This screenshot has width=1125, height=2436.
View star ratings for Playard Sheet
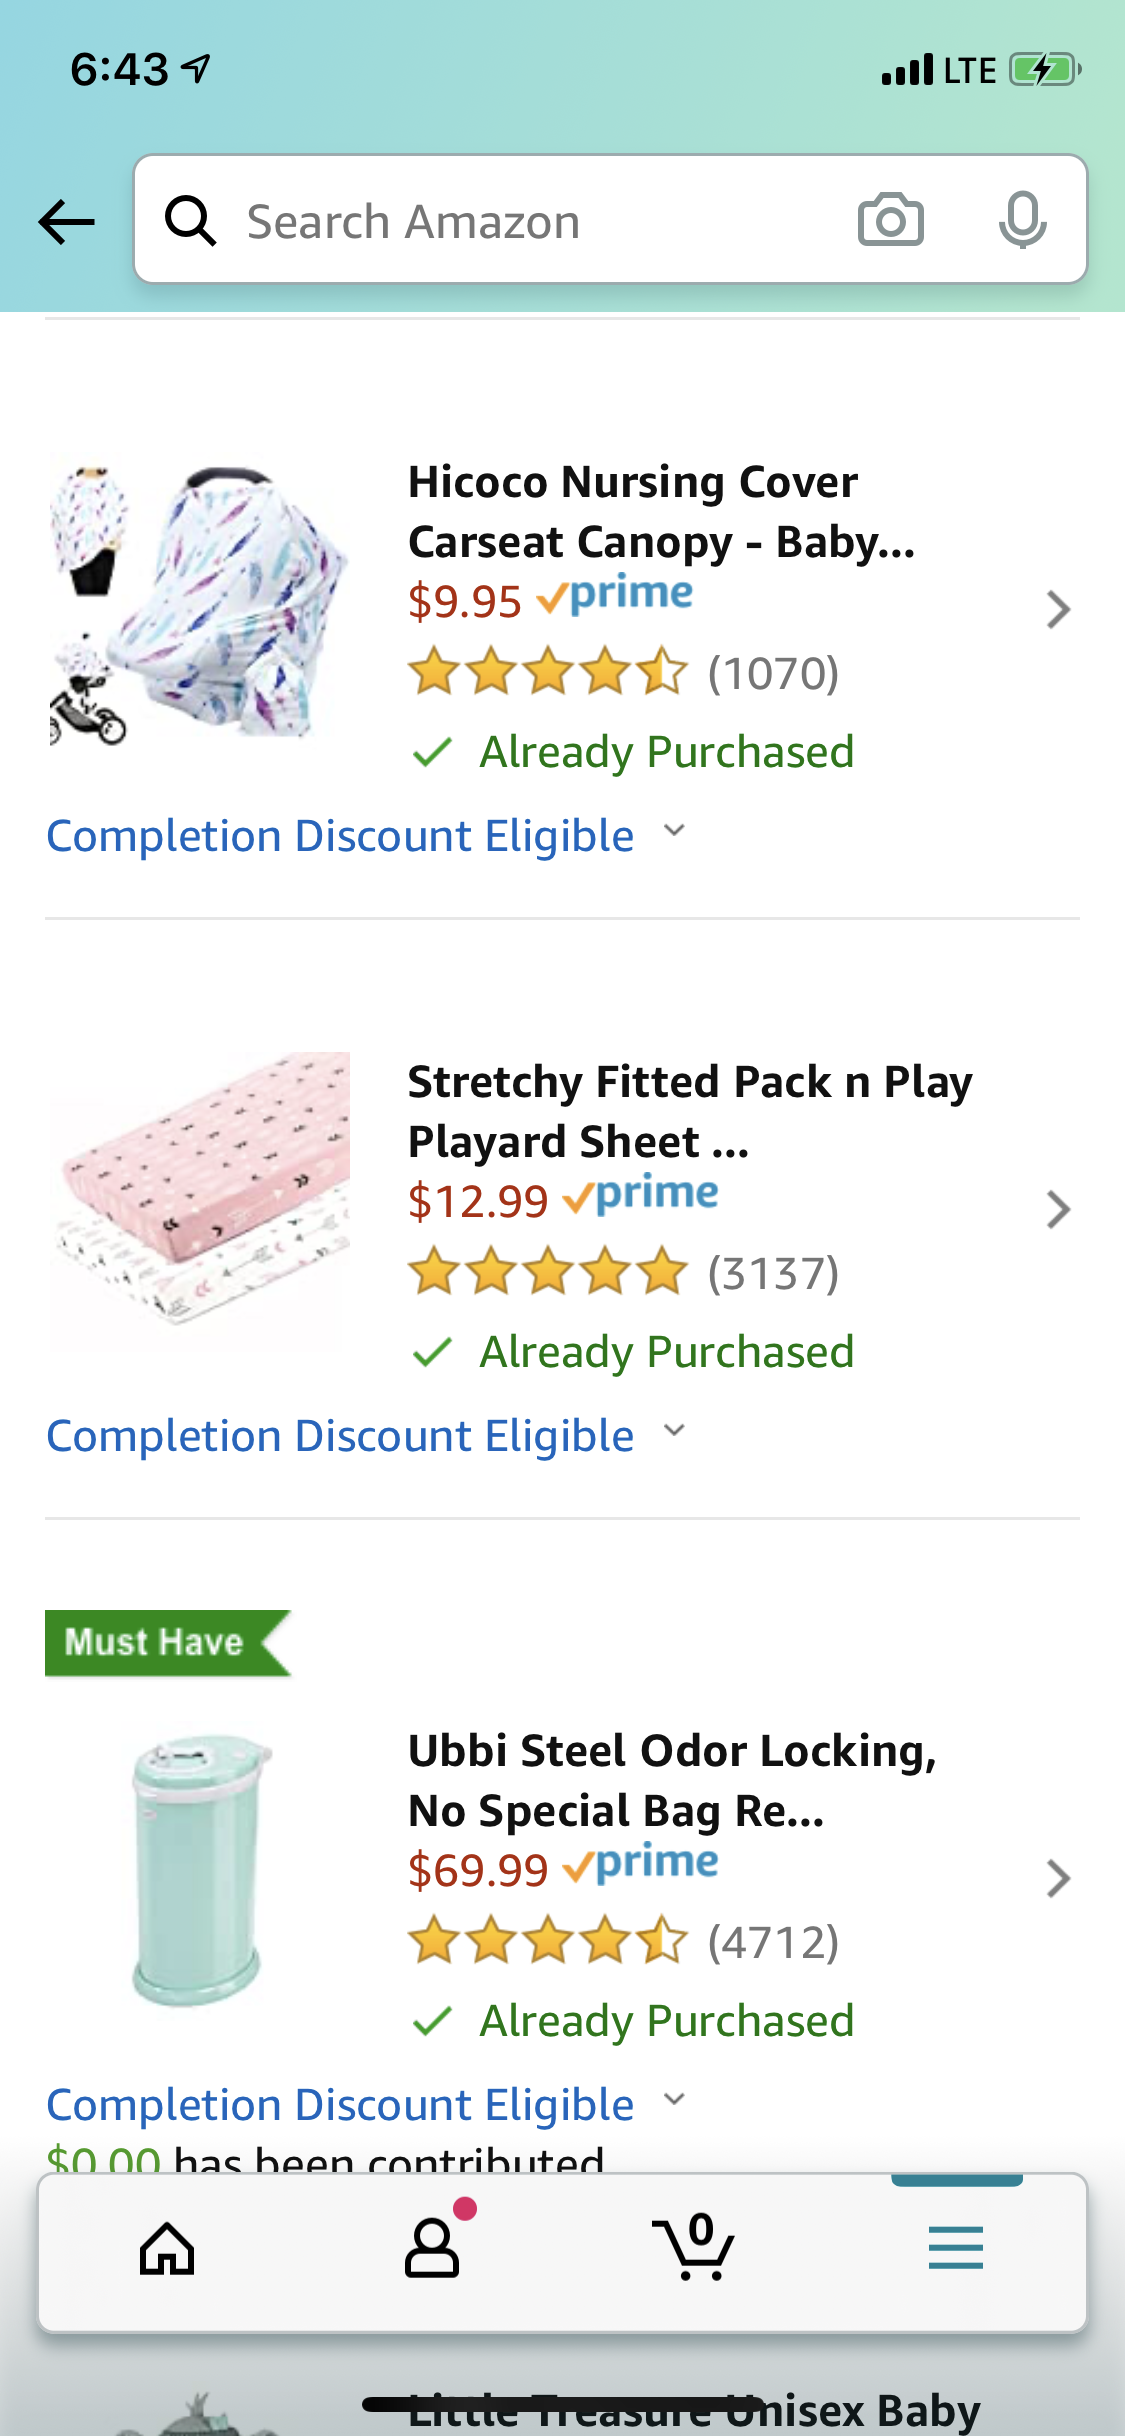tap(548, 1272)
